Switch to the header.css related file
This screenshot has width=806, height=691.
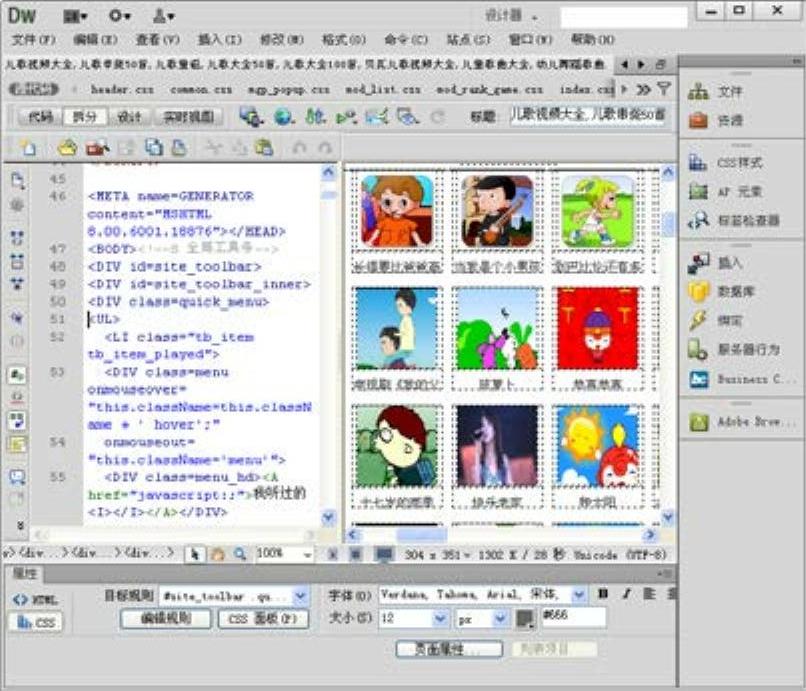(122, 89)
